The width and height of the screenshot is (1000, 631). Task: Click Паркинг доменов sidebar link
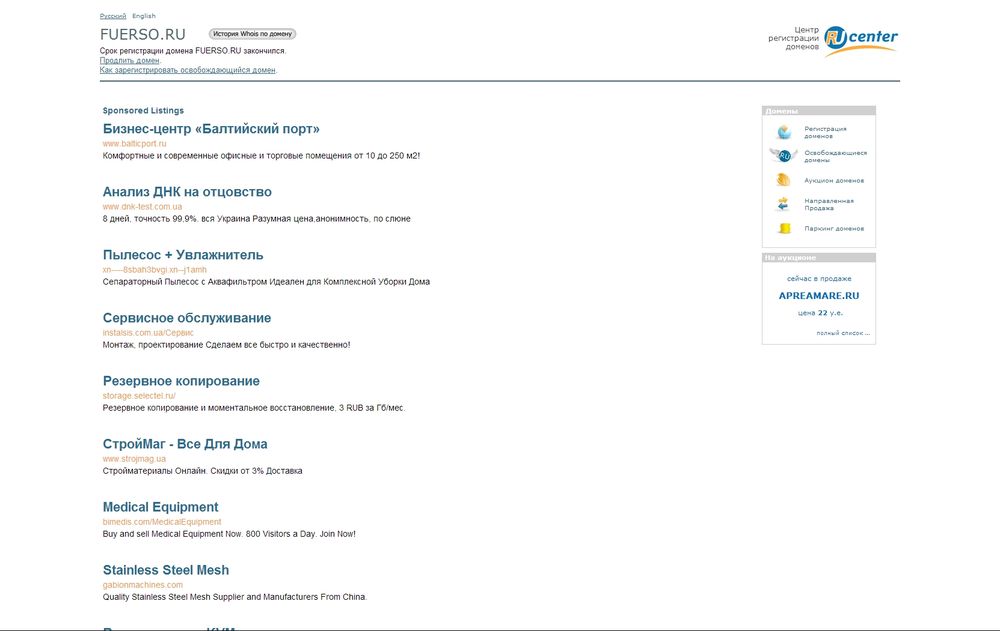click(834, 228)
